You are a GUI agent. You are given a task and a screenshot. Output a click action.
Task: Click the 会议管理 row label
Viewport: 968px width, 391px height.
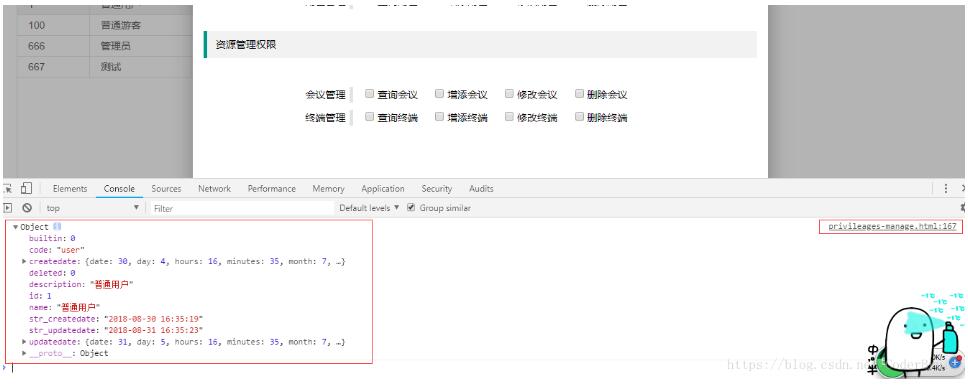pos(325,95)
